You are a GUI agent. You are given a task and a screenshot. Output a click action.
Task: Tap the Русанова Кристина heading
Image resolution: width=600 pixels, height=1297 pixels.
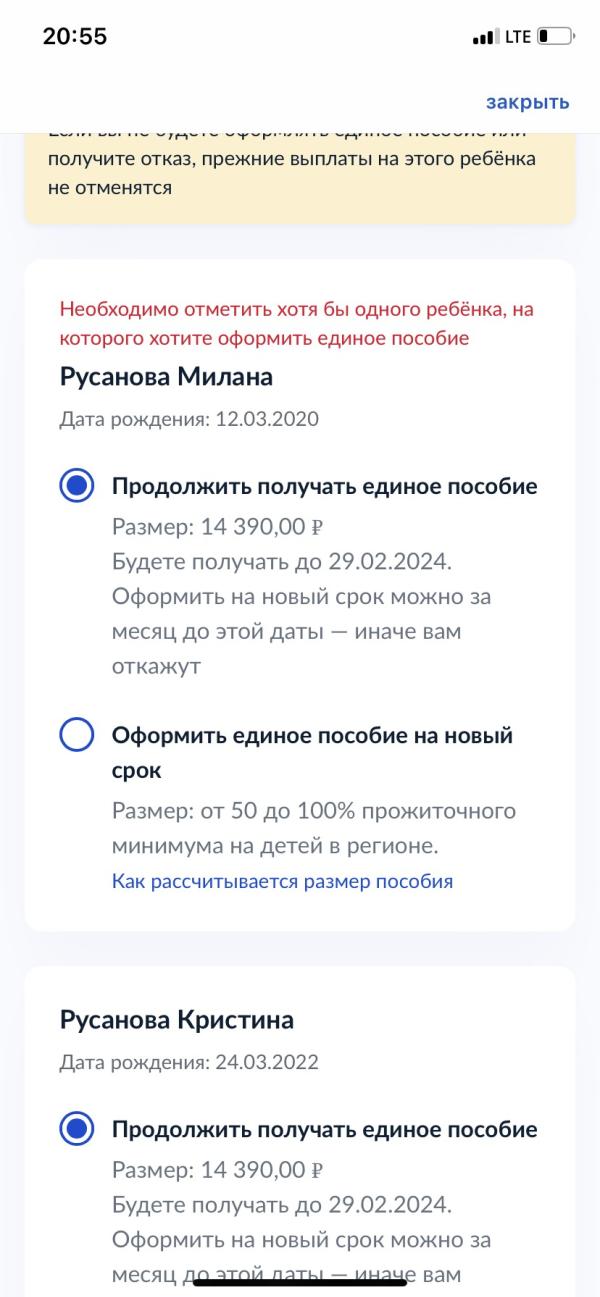(177, 1021)
